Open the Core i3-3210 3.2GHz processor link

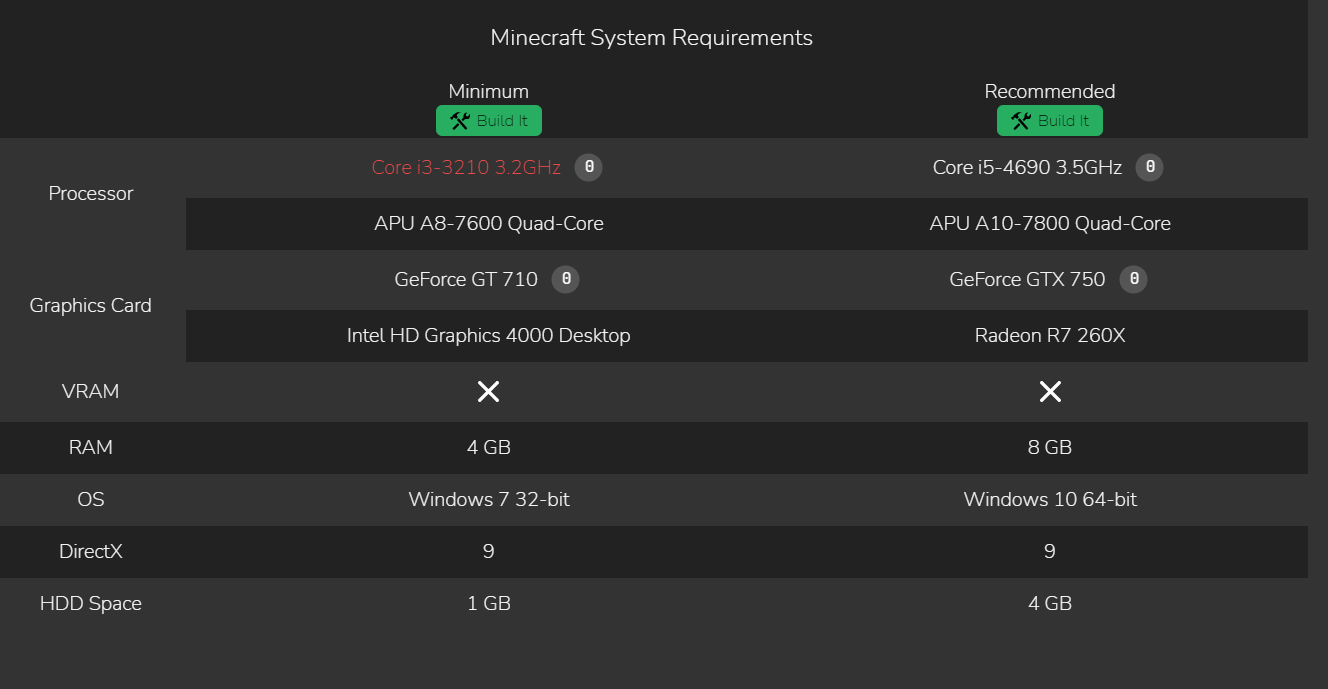(x=466, y=167)
